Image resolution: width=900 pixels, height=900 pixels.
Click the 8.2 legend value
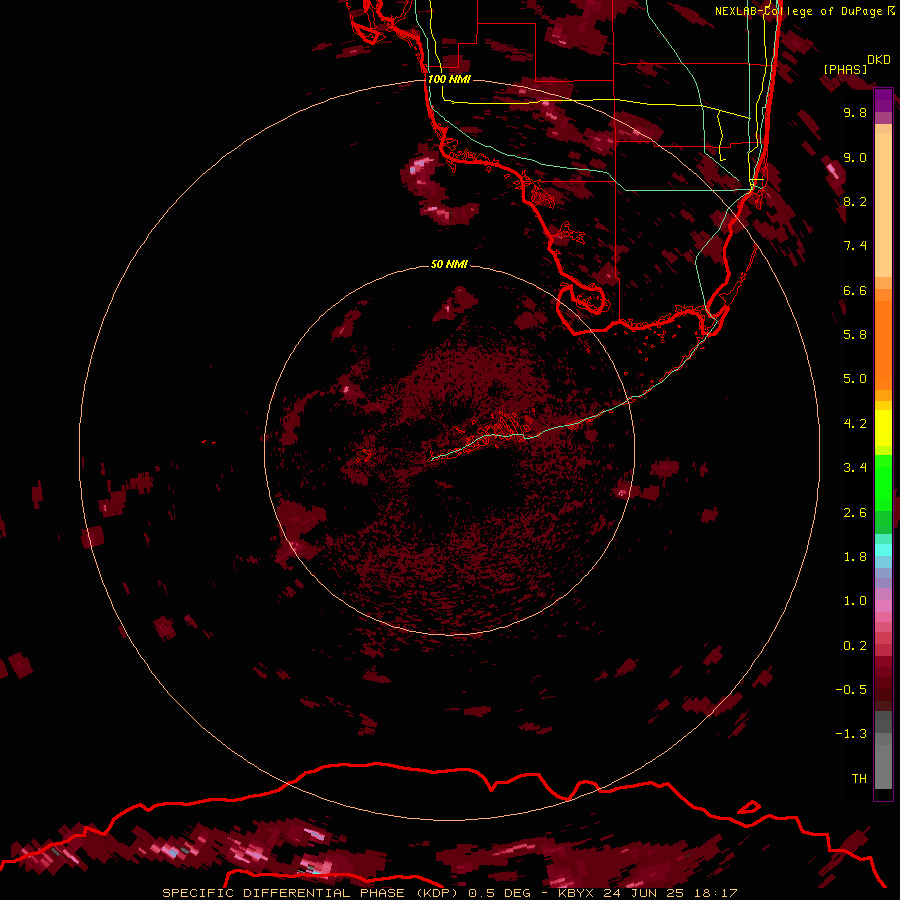[855, 201]
